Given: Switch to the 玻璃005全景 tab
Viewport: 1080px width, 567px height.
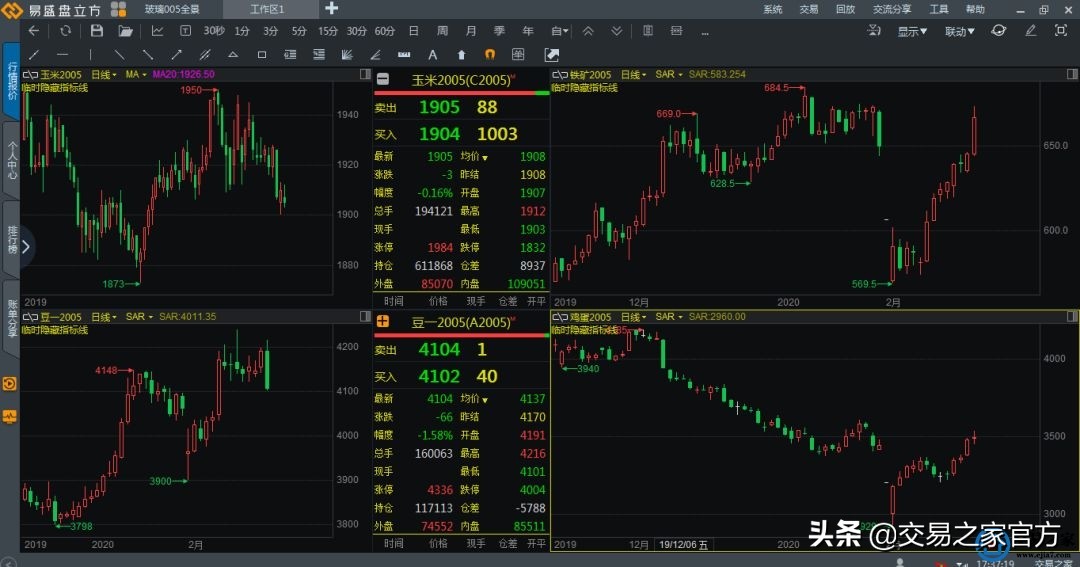Looking at the screenshot, I should pyautogui.click(x=172, y=9).
